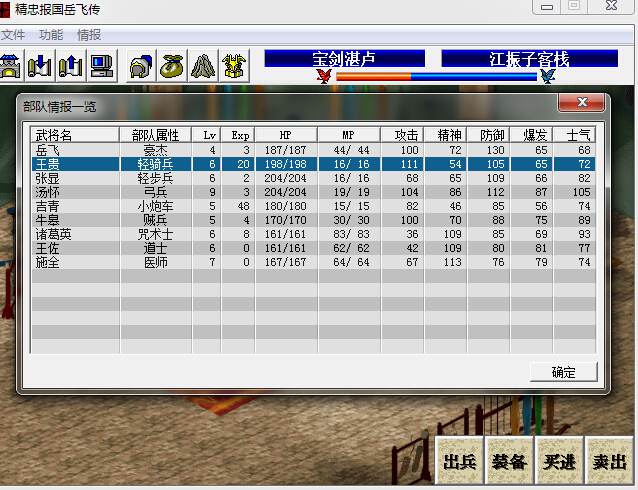Confirm with the 确定 button

click(564, 372)
